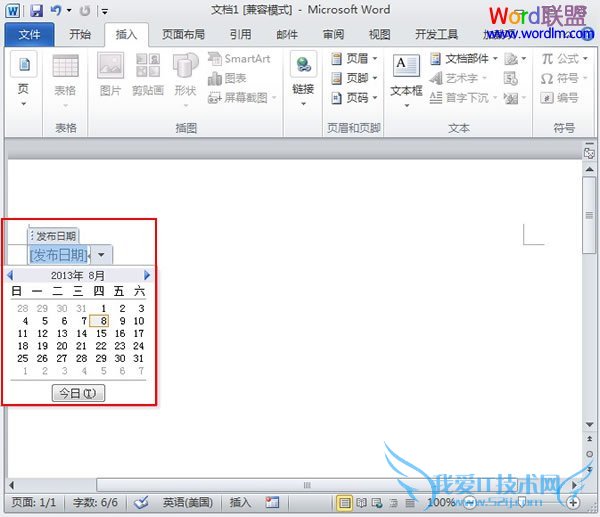600x517 pixels.
Task: Switch to the 开始 tab
Action: click(80, 34)
